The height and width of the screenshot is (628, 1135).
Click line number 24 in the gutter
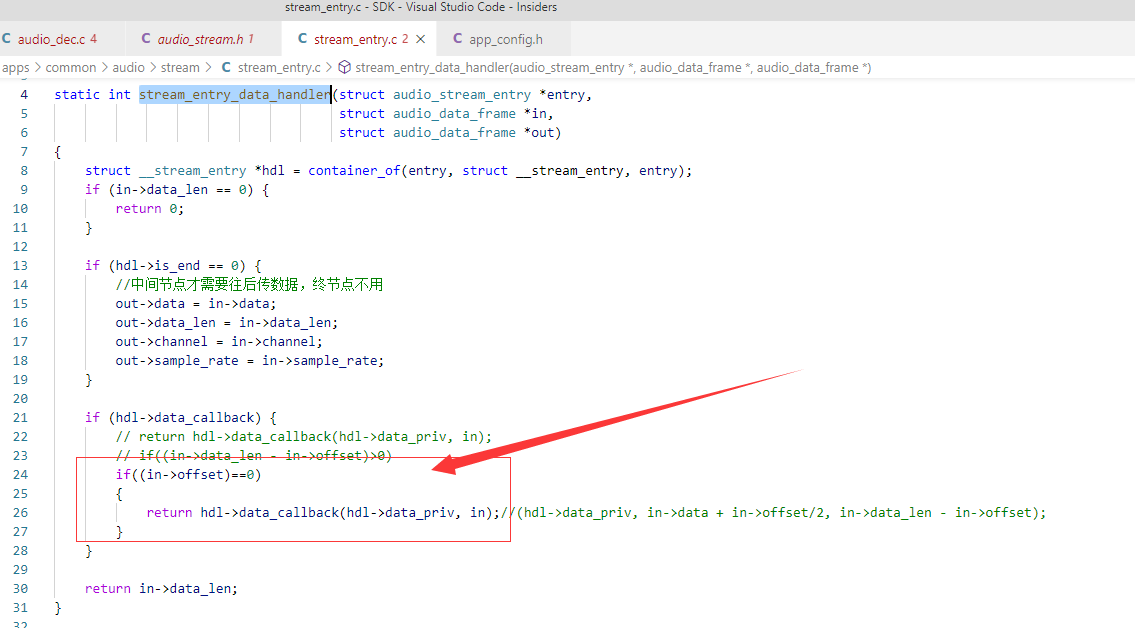(20, 475)
